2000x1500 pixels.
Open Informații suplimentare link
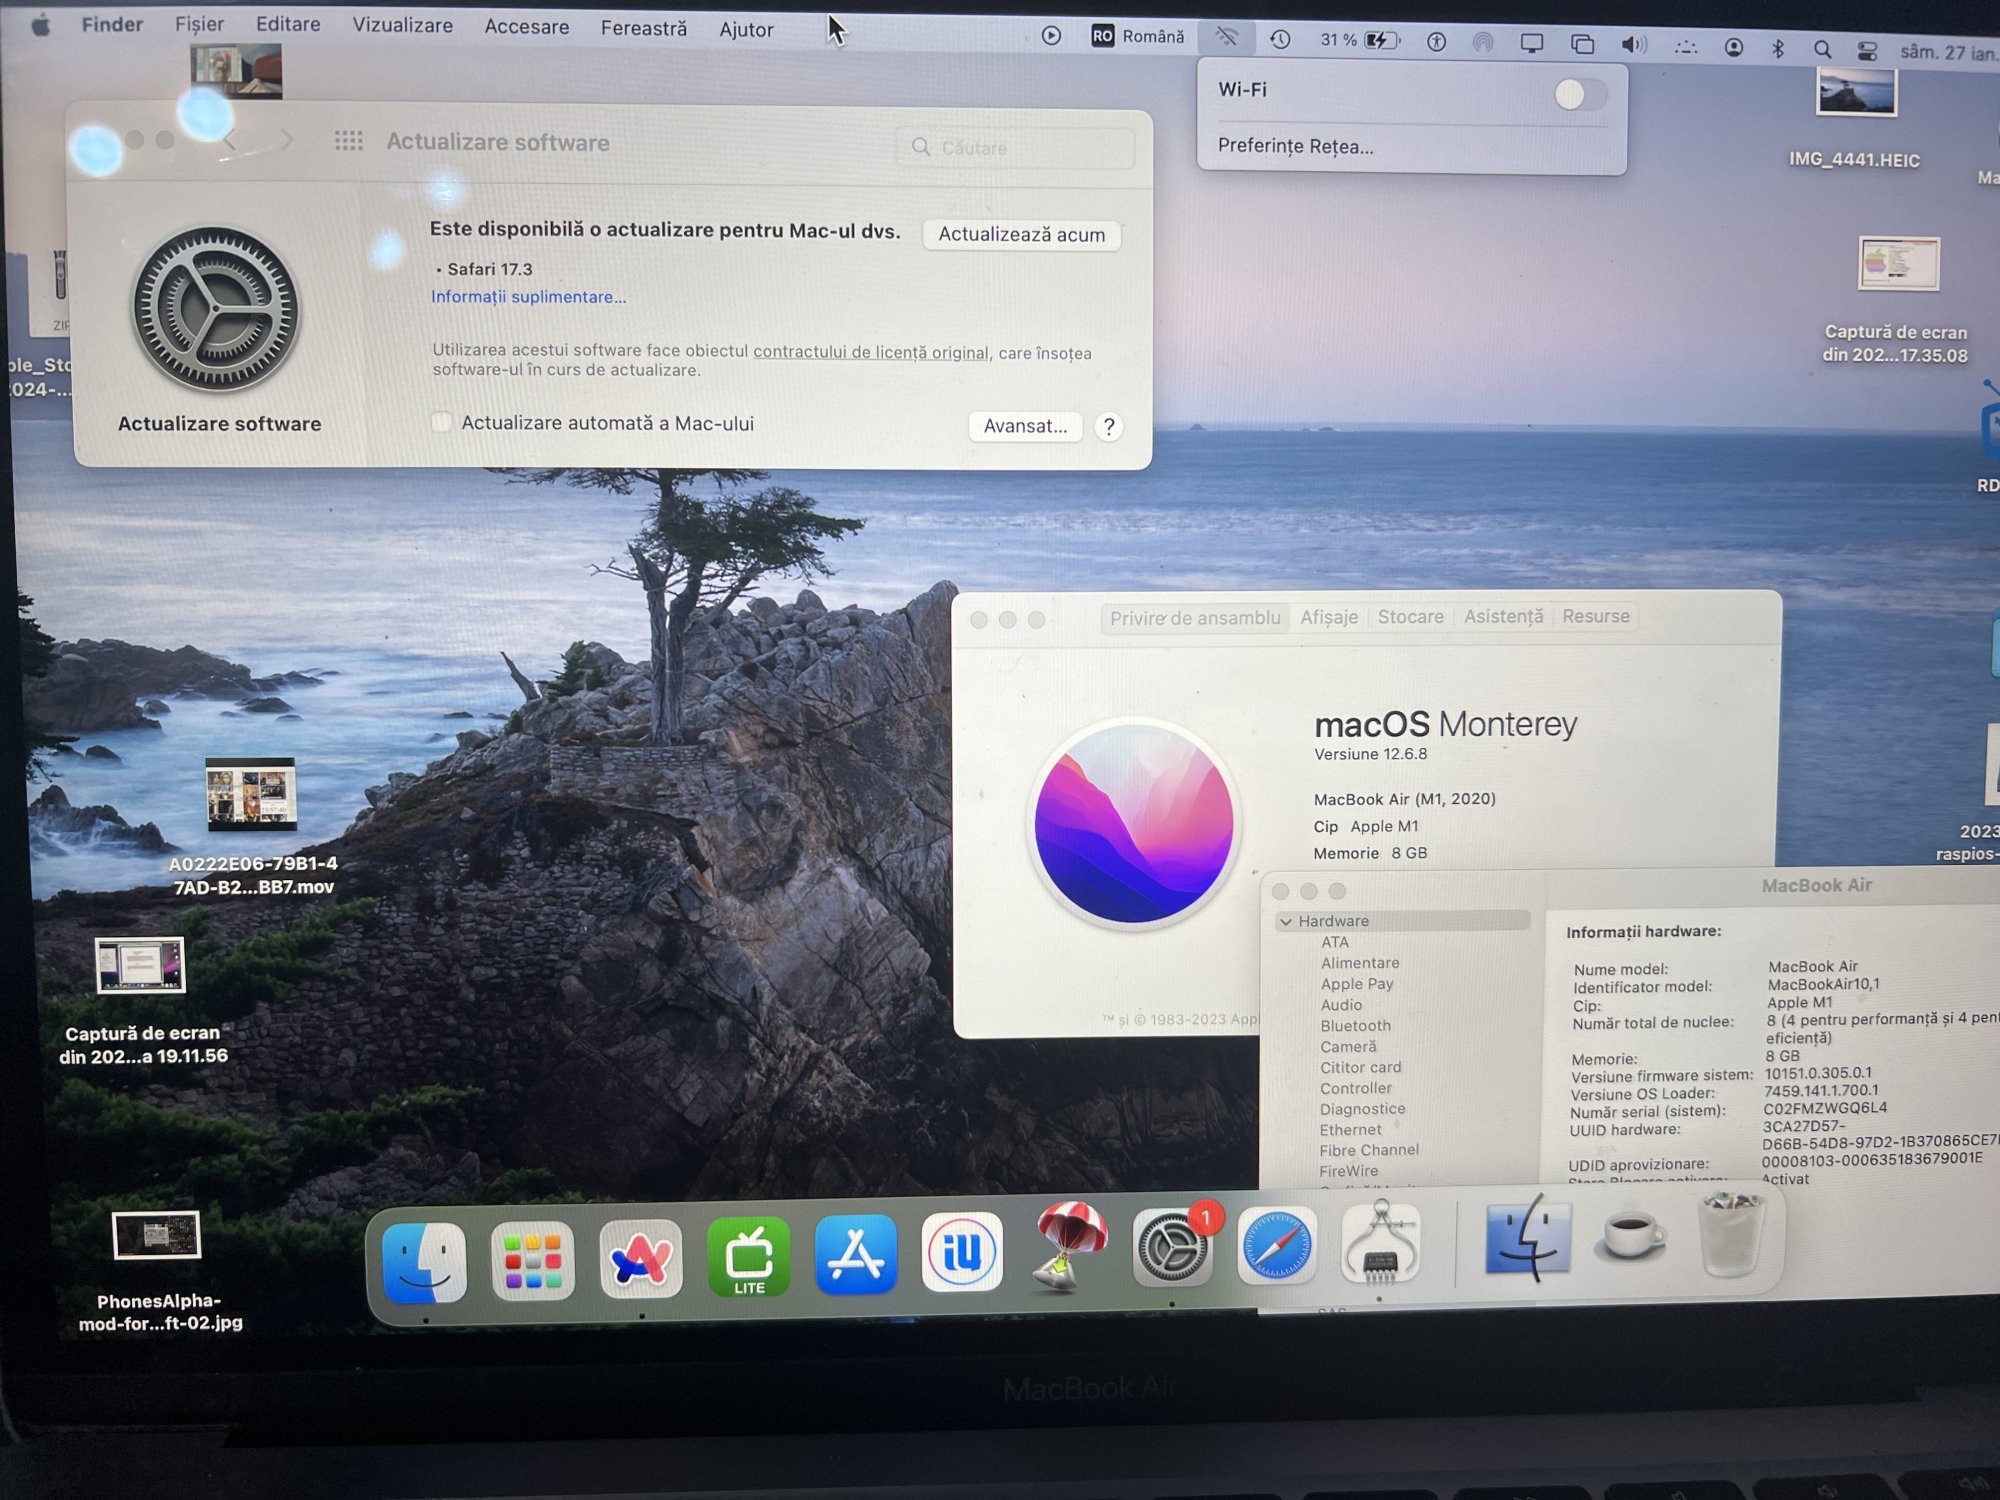(x=528, y=297)
